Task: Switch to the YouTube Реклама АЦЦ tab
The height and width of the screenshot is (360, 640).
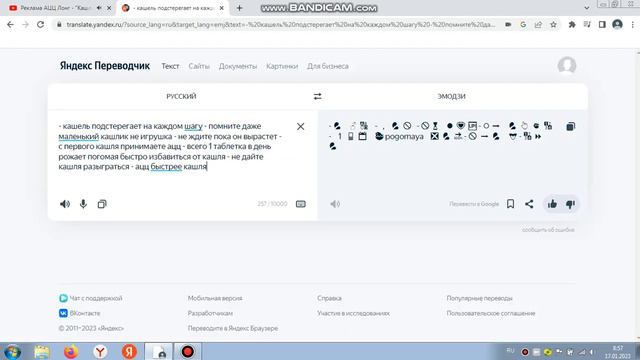Action: [55, 8]
